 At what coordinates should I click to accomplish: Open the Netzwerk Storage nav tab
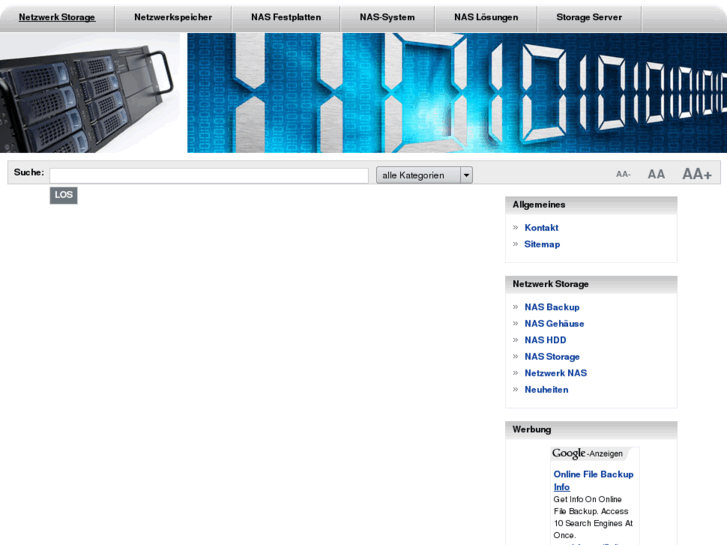(57, 18)
